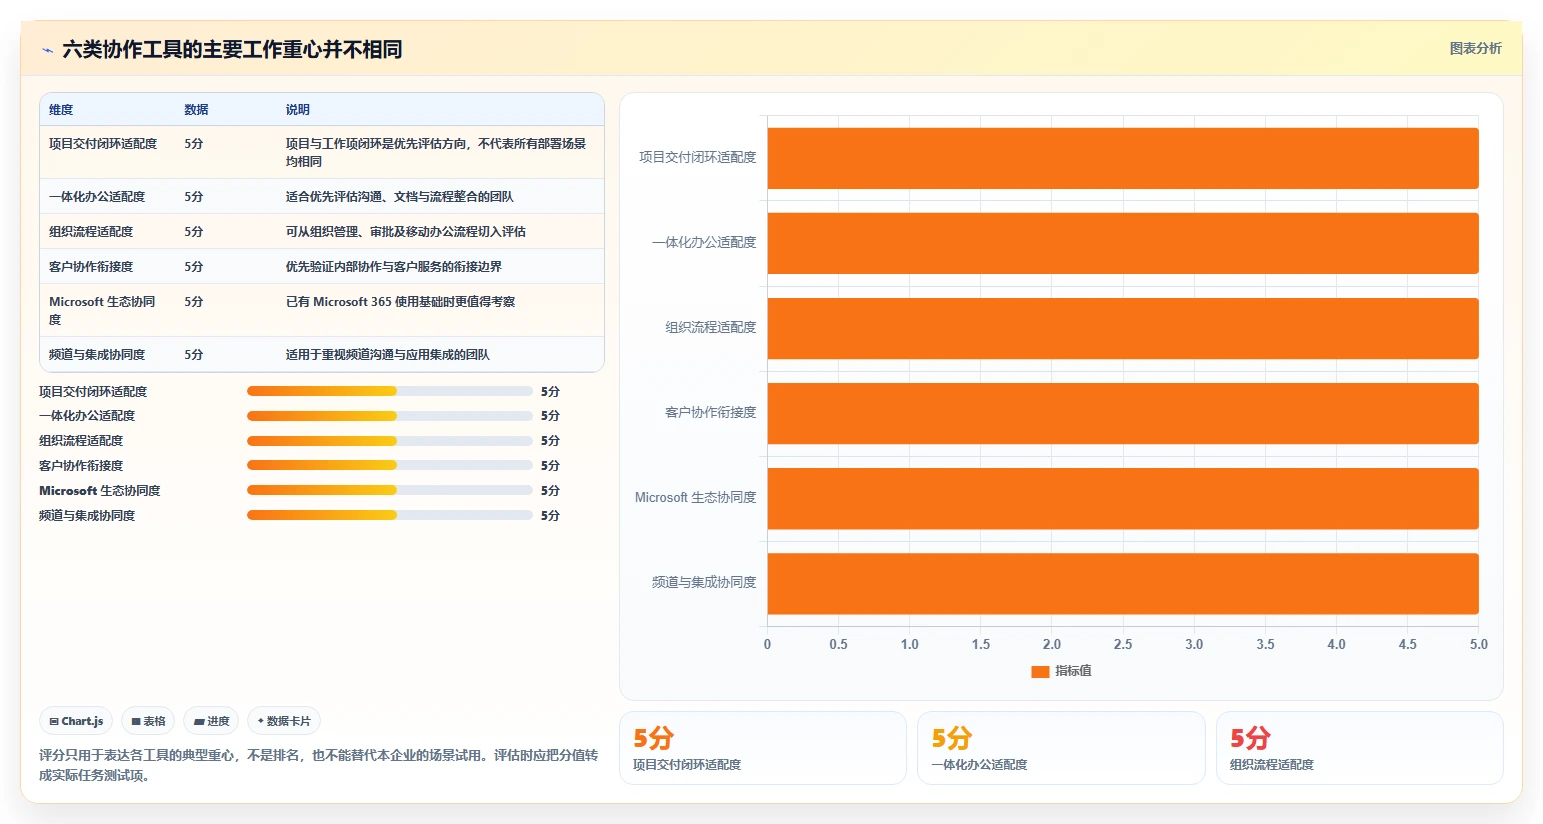Click the 客户协作衔接度 chart bar

point(1123,413)
